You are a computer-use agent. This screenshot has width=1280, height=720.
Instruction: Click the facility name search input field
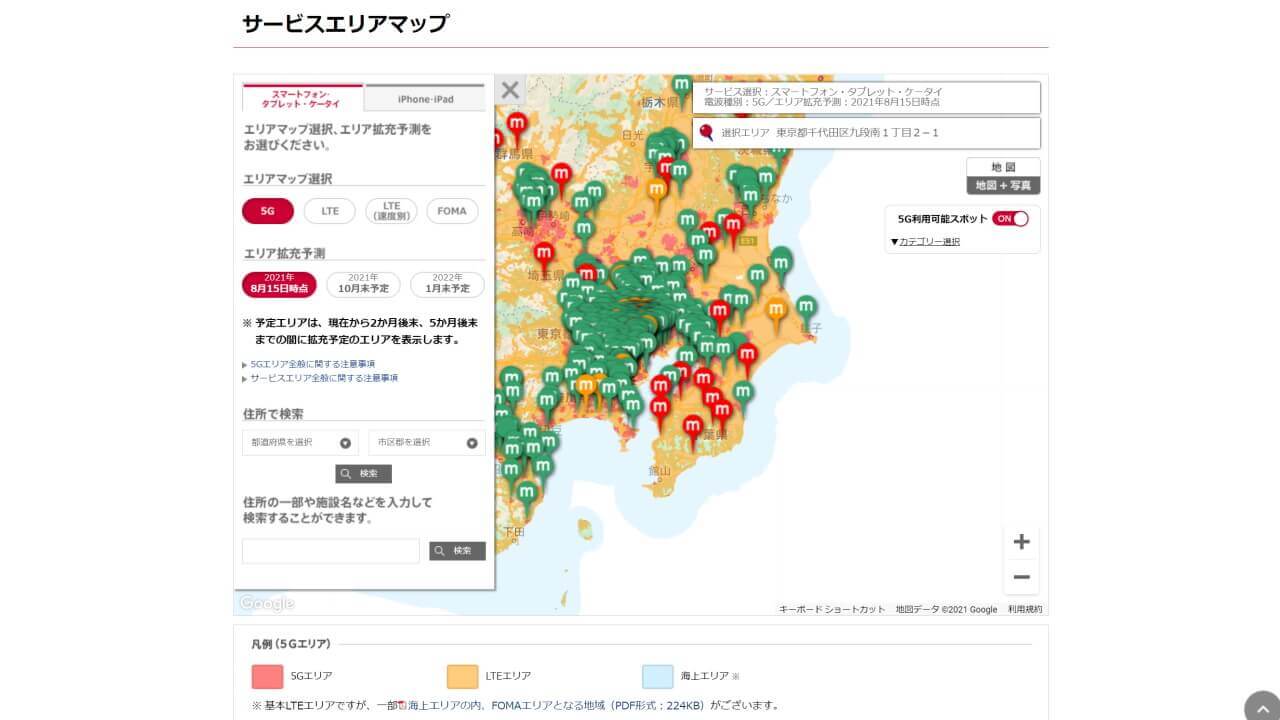pyautogui.click(x=330, y=550)
